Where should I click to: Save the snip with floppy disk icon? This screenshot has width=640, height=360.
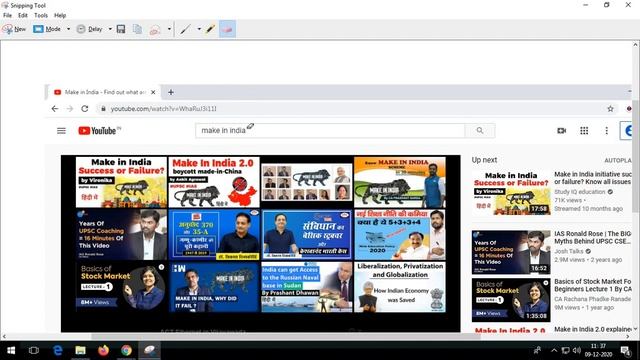pyautogui.click(x=121, y=29)
